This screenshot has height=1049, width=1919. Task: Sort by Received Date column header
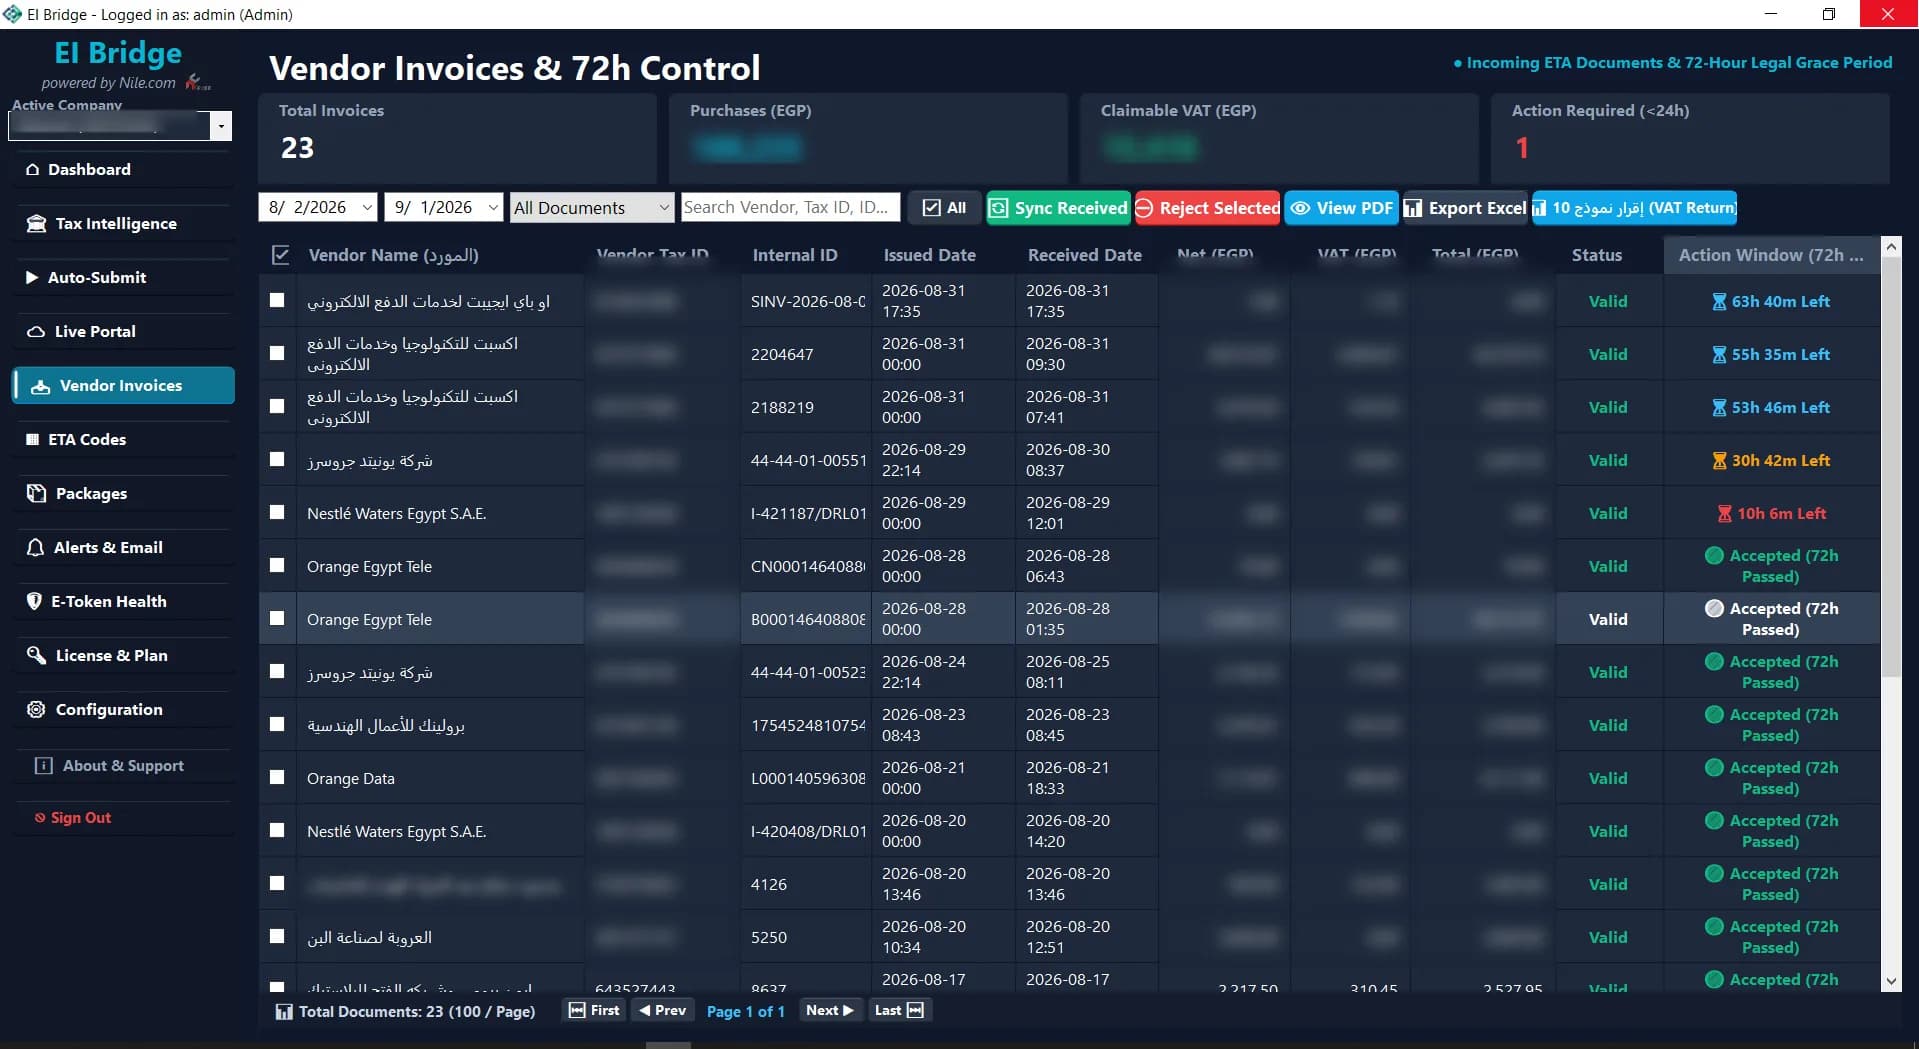click(x=1084, y=255)
